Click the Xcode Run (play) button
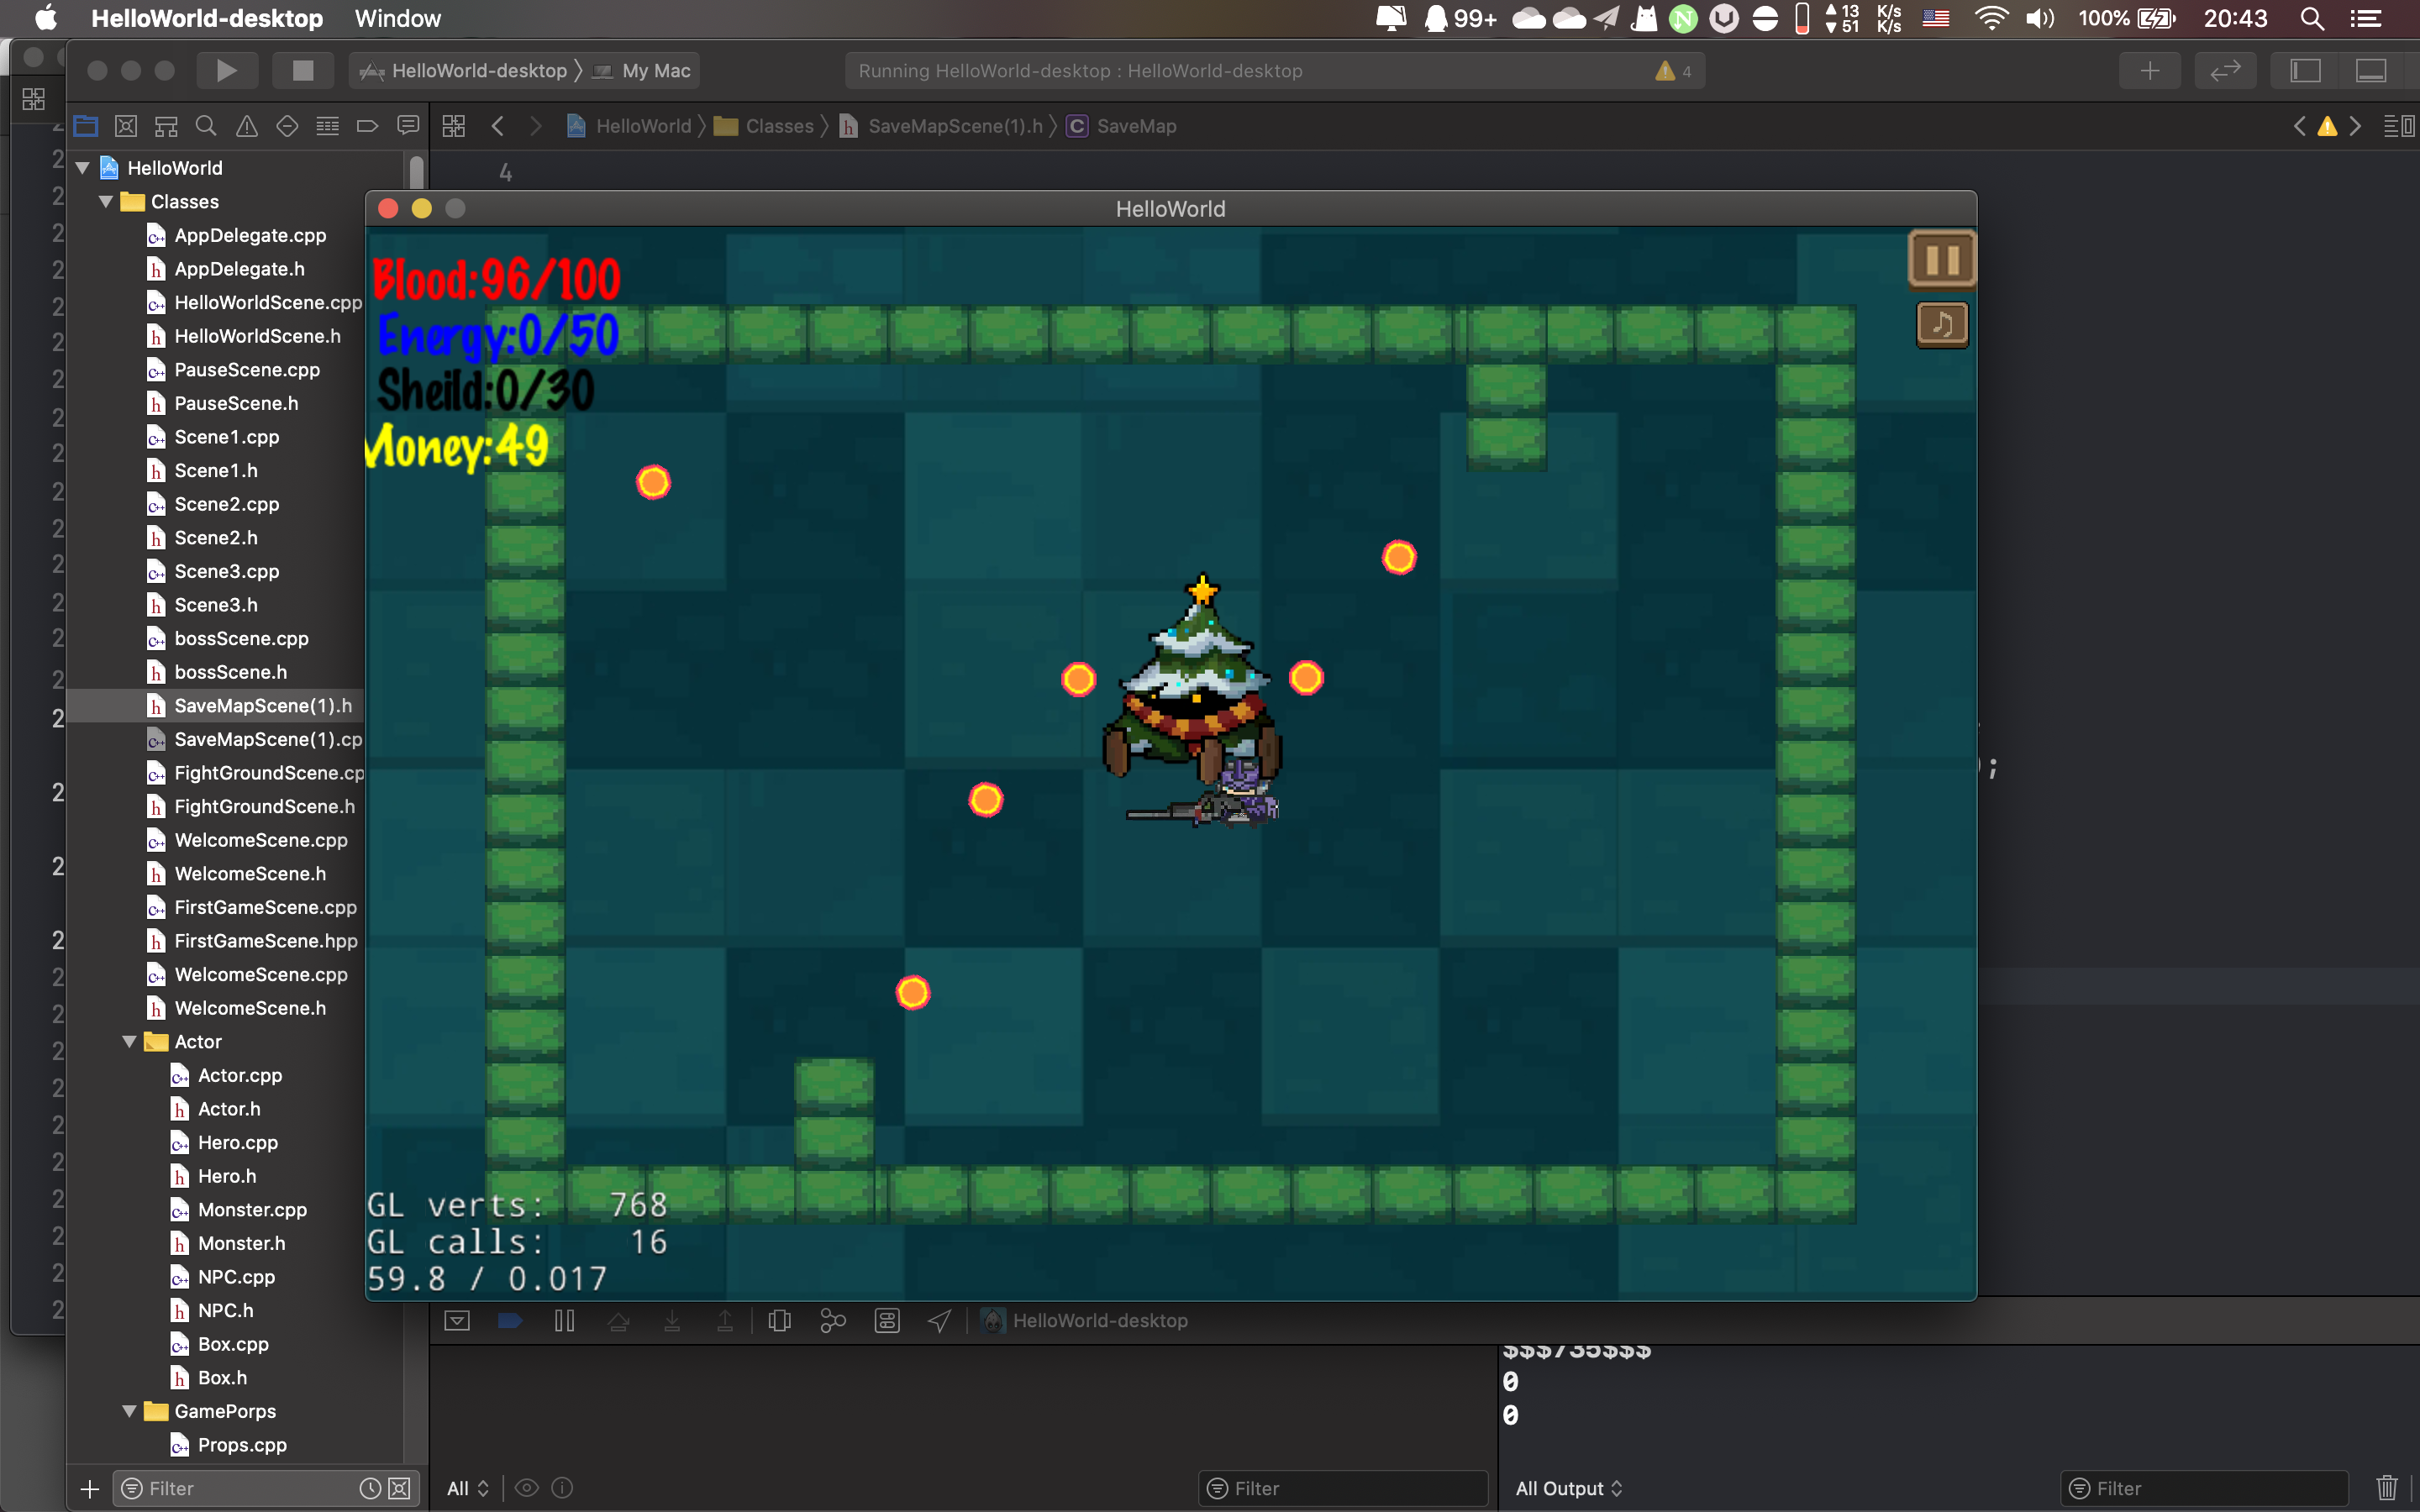Viewport: 2420px width, 1512px height. coord(226,71)
